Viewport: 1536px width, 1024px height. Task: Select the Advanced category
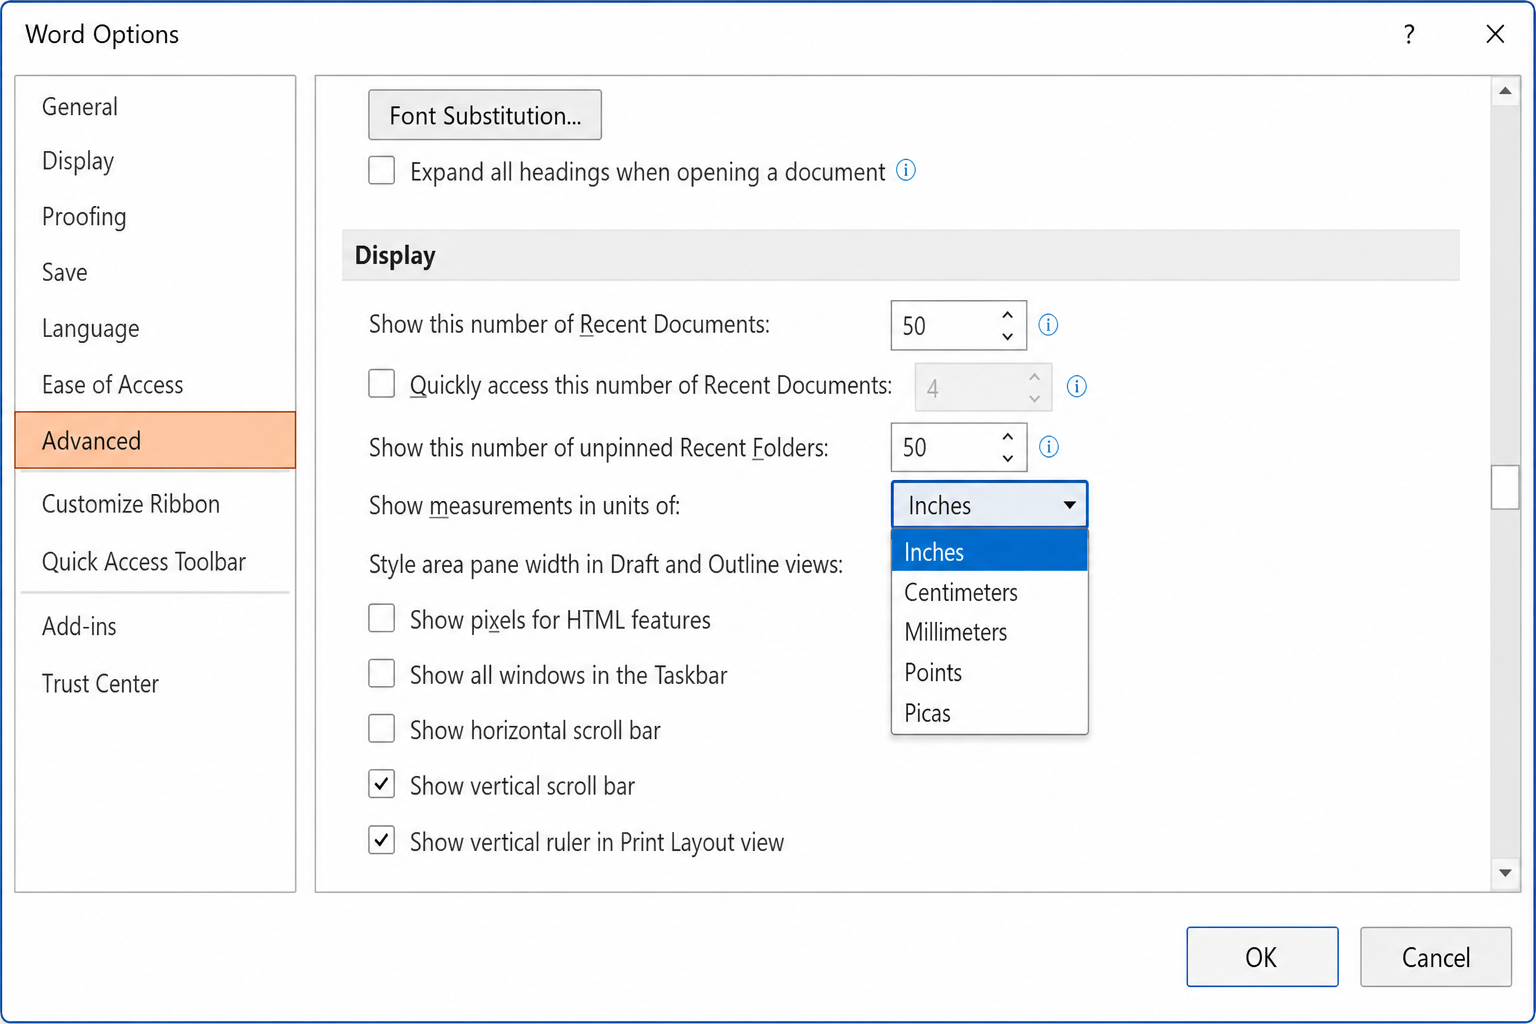[155, 440]
